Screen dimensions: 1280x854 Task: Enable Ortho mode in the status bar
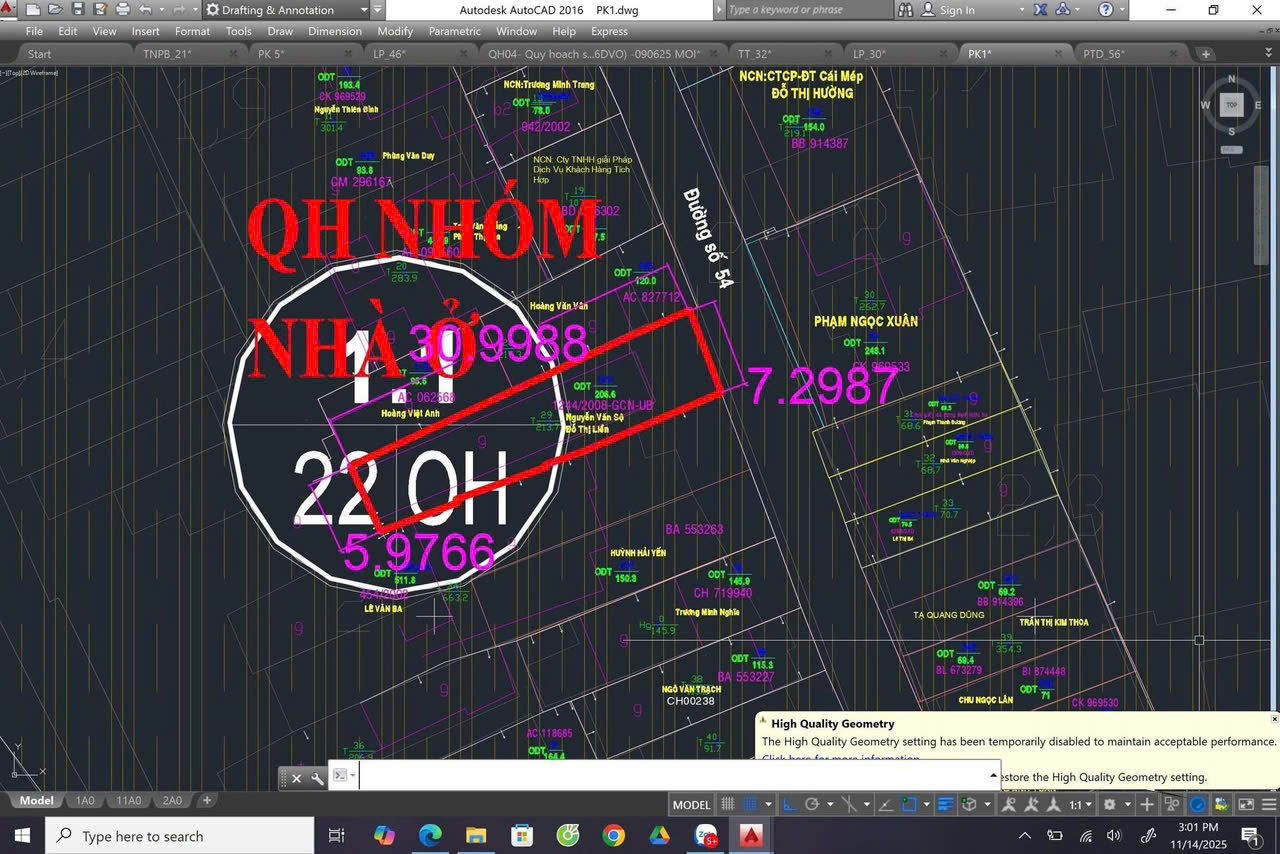[790, 804]
